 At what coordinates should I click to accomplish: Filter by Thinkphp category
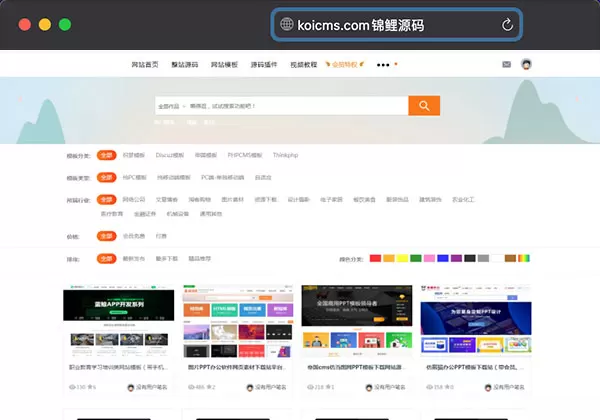pos(285,155)
